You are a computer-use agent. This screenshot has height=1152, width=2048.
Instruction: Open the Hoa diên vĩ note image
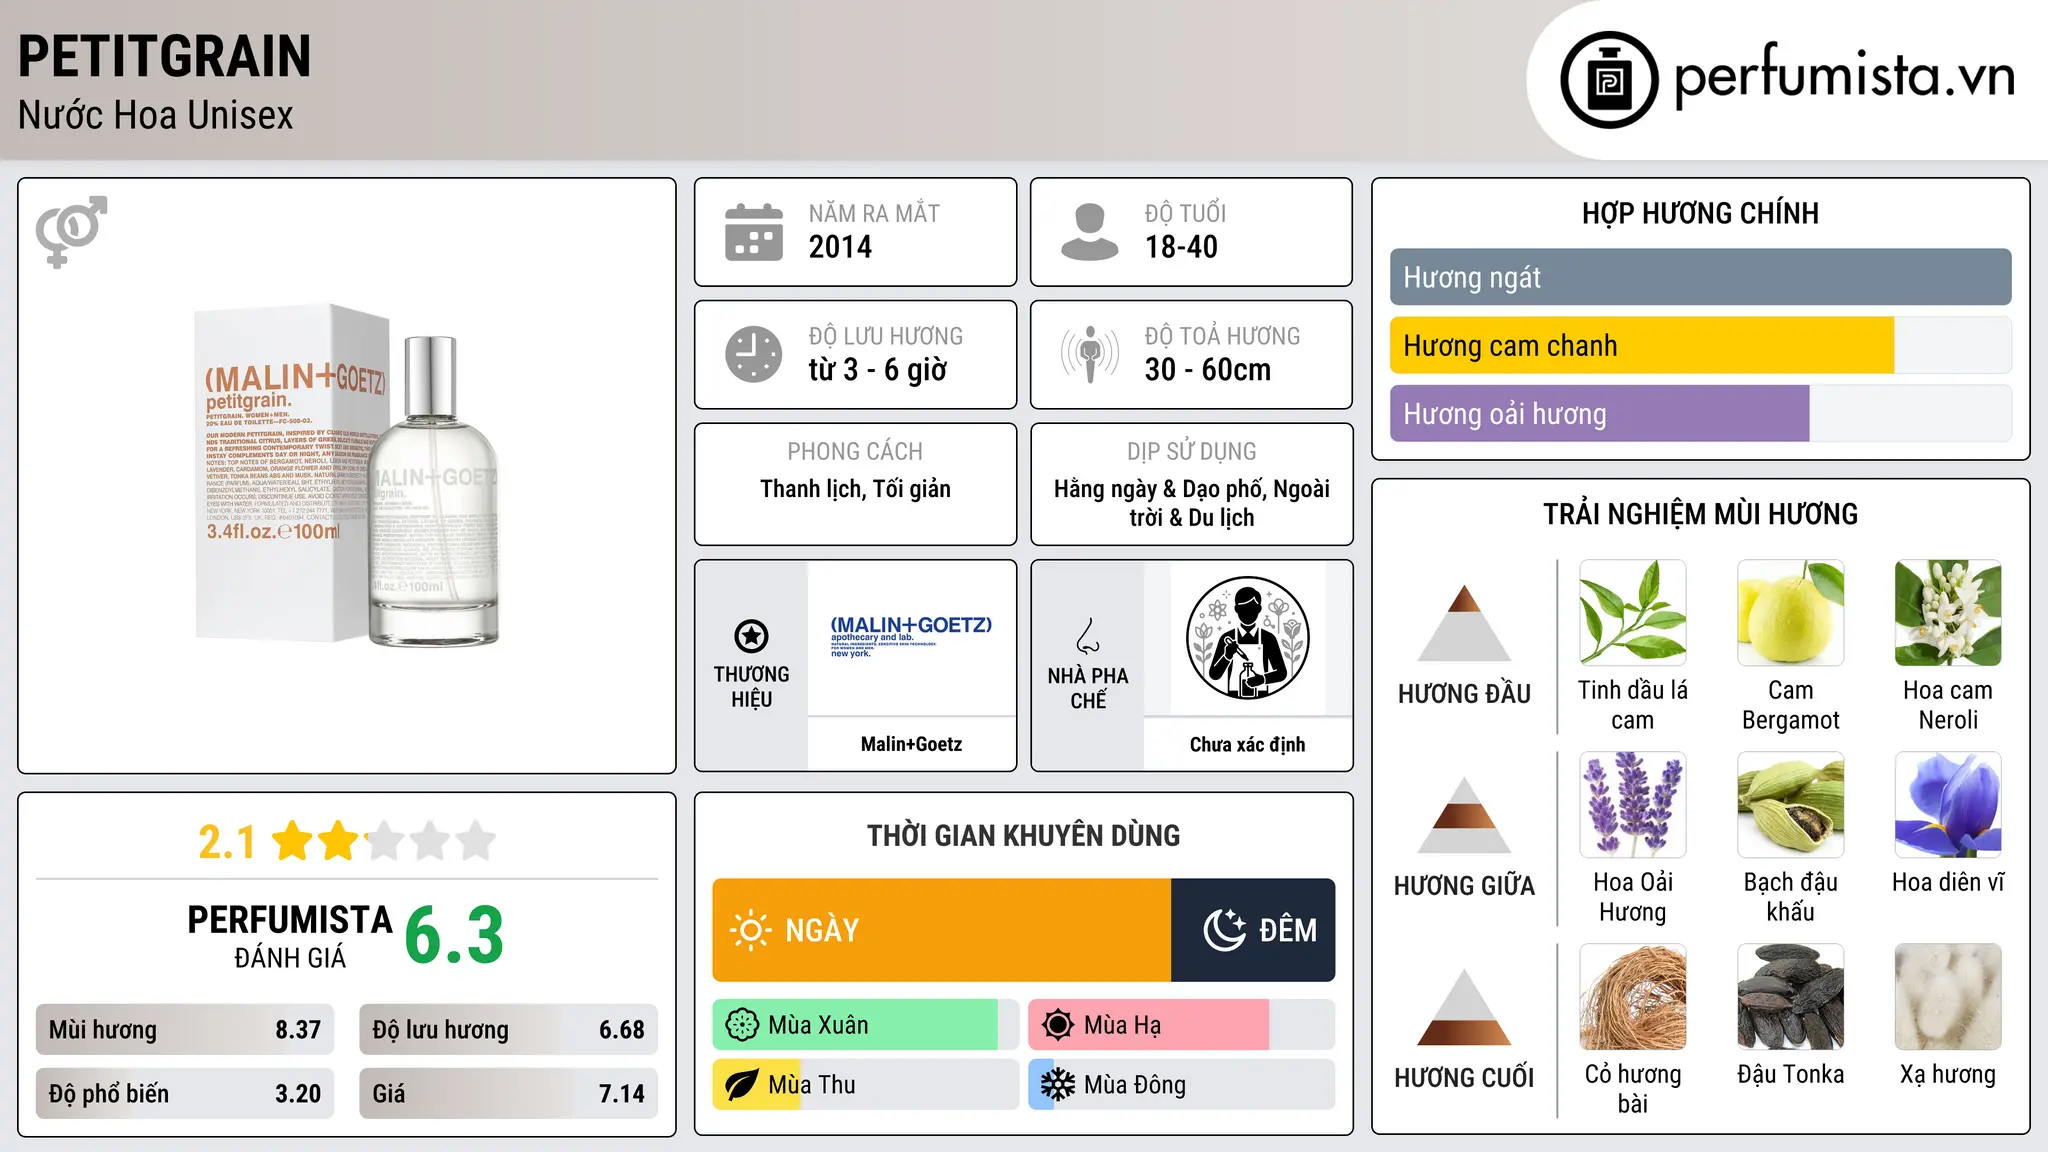coord(1948,805)
